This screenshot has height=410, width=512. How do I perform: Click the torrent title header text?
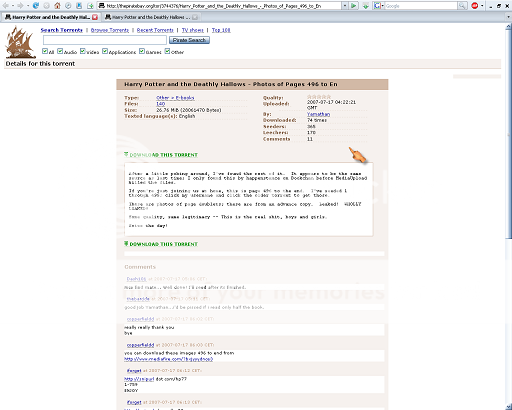[231, 84]
